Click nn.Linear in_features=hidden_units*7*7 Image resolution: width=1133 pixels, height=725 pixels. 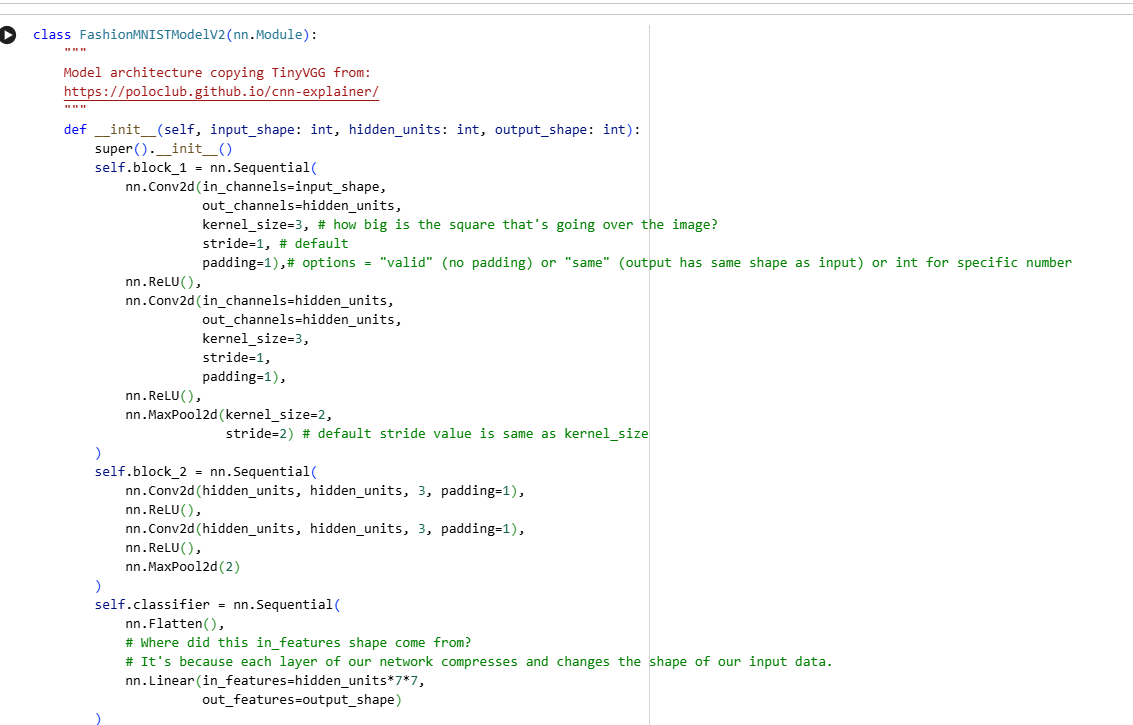coord(282,681)
